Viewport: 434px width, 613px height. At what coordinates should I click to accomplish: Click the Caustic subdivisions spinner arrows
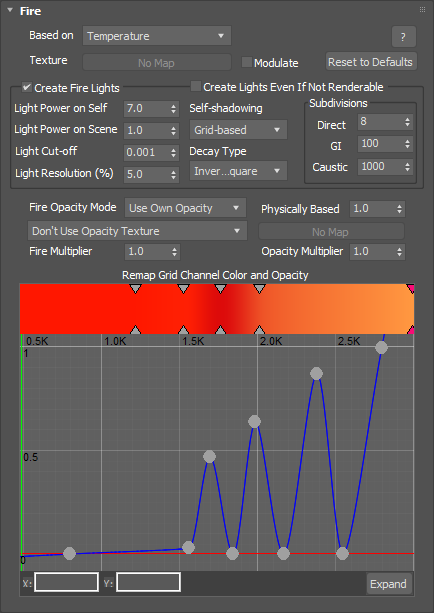pyautogui.click(x=407, y=167)
